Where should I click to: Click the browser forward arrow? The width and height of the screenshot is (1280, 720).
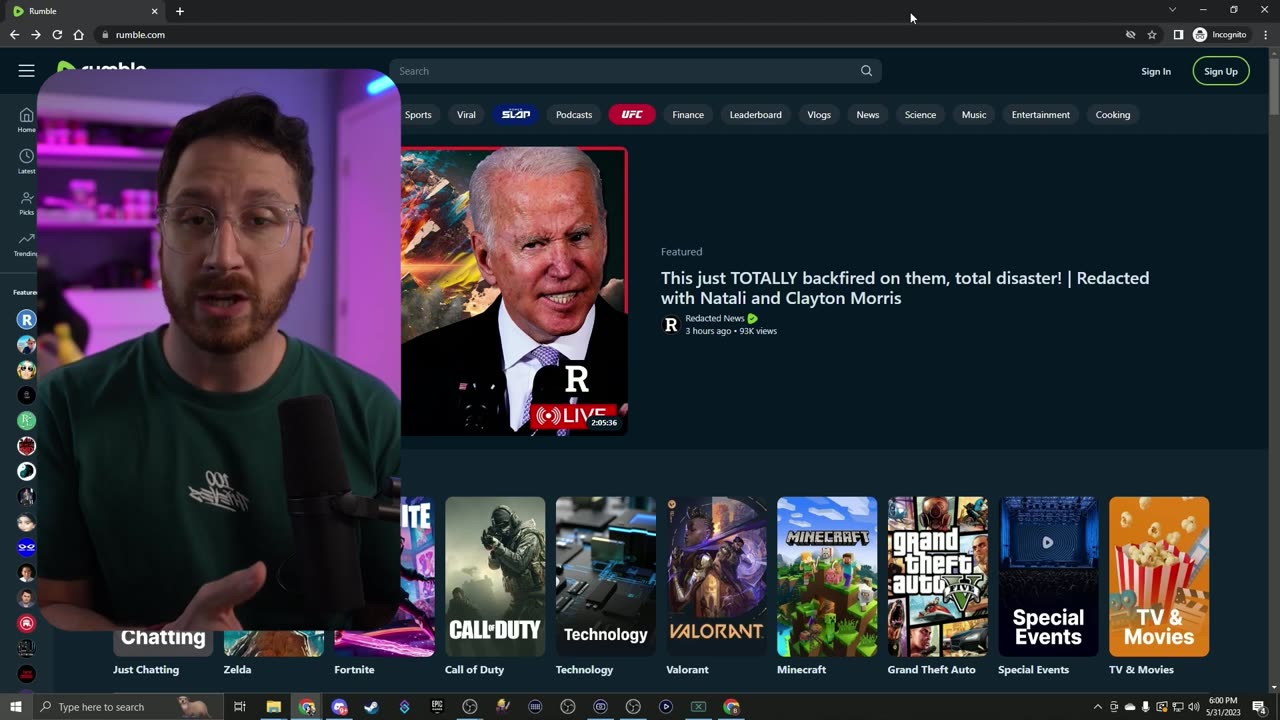[x=36, y=35]
